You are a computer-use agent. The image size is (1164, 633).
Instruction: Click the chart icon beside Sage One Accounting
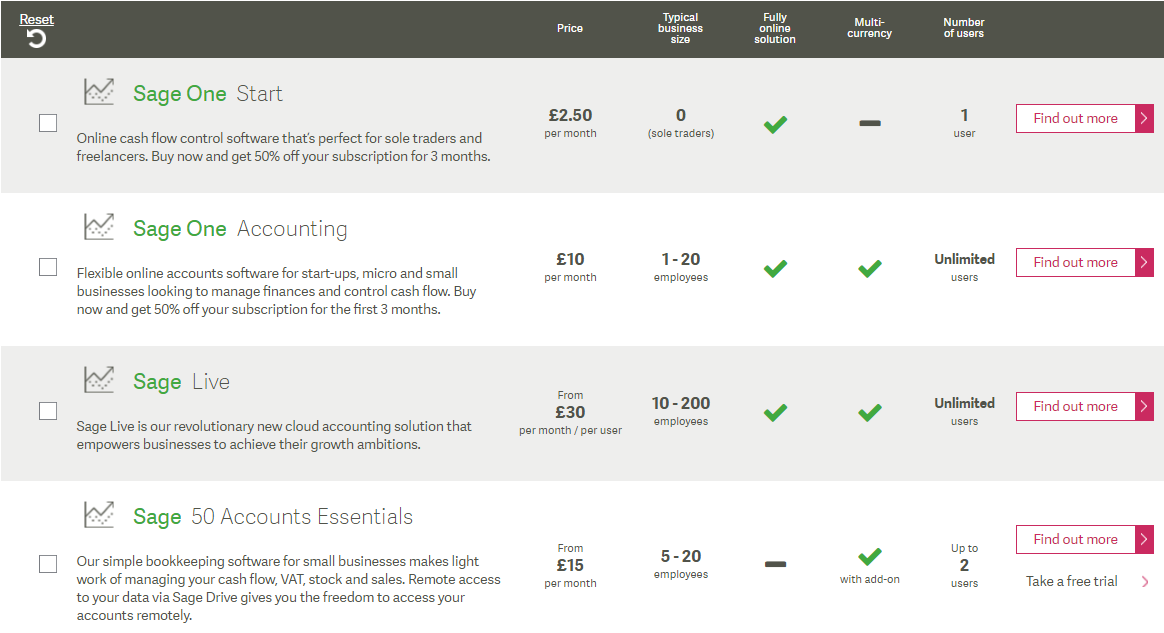tap(99, 227)
